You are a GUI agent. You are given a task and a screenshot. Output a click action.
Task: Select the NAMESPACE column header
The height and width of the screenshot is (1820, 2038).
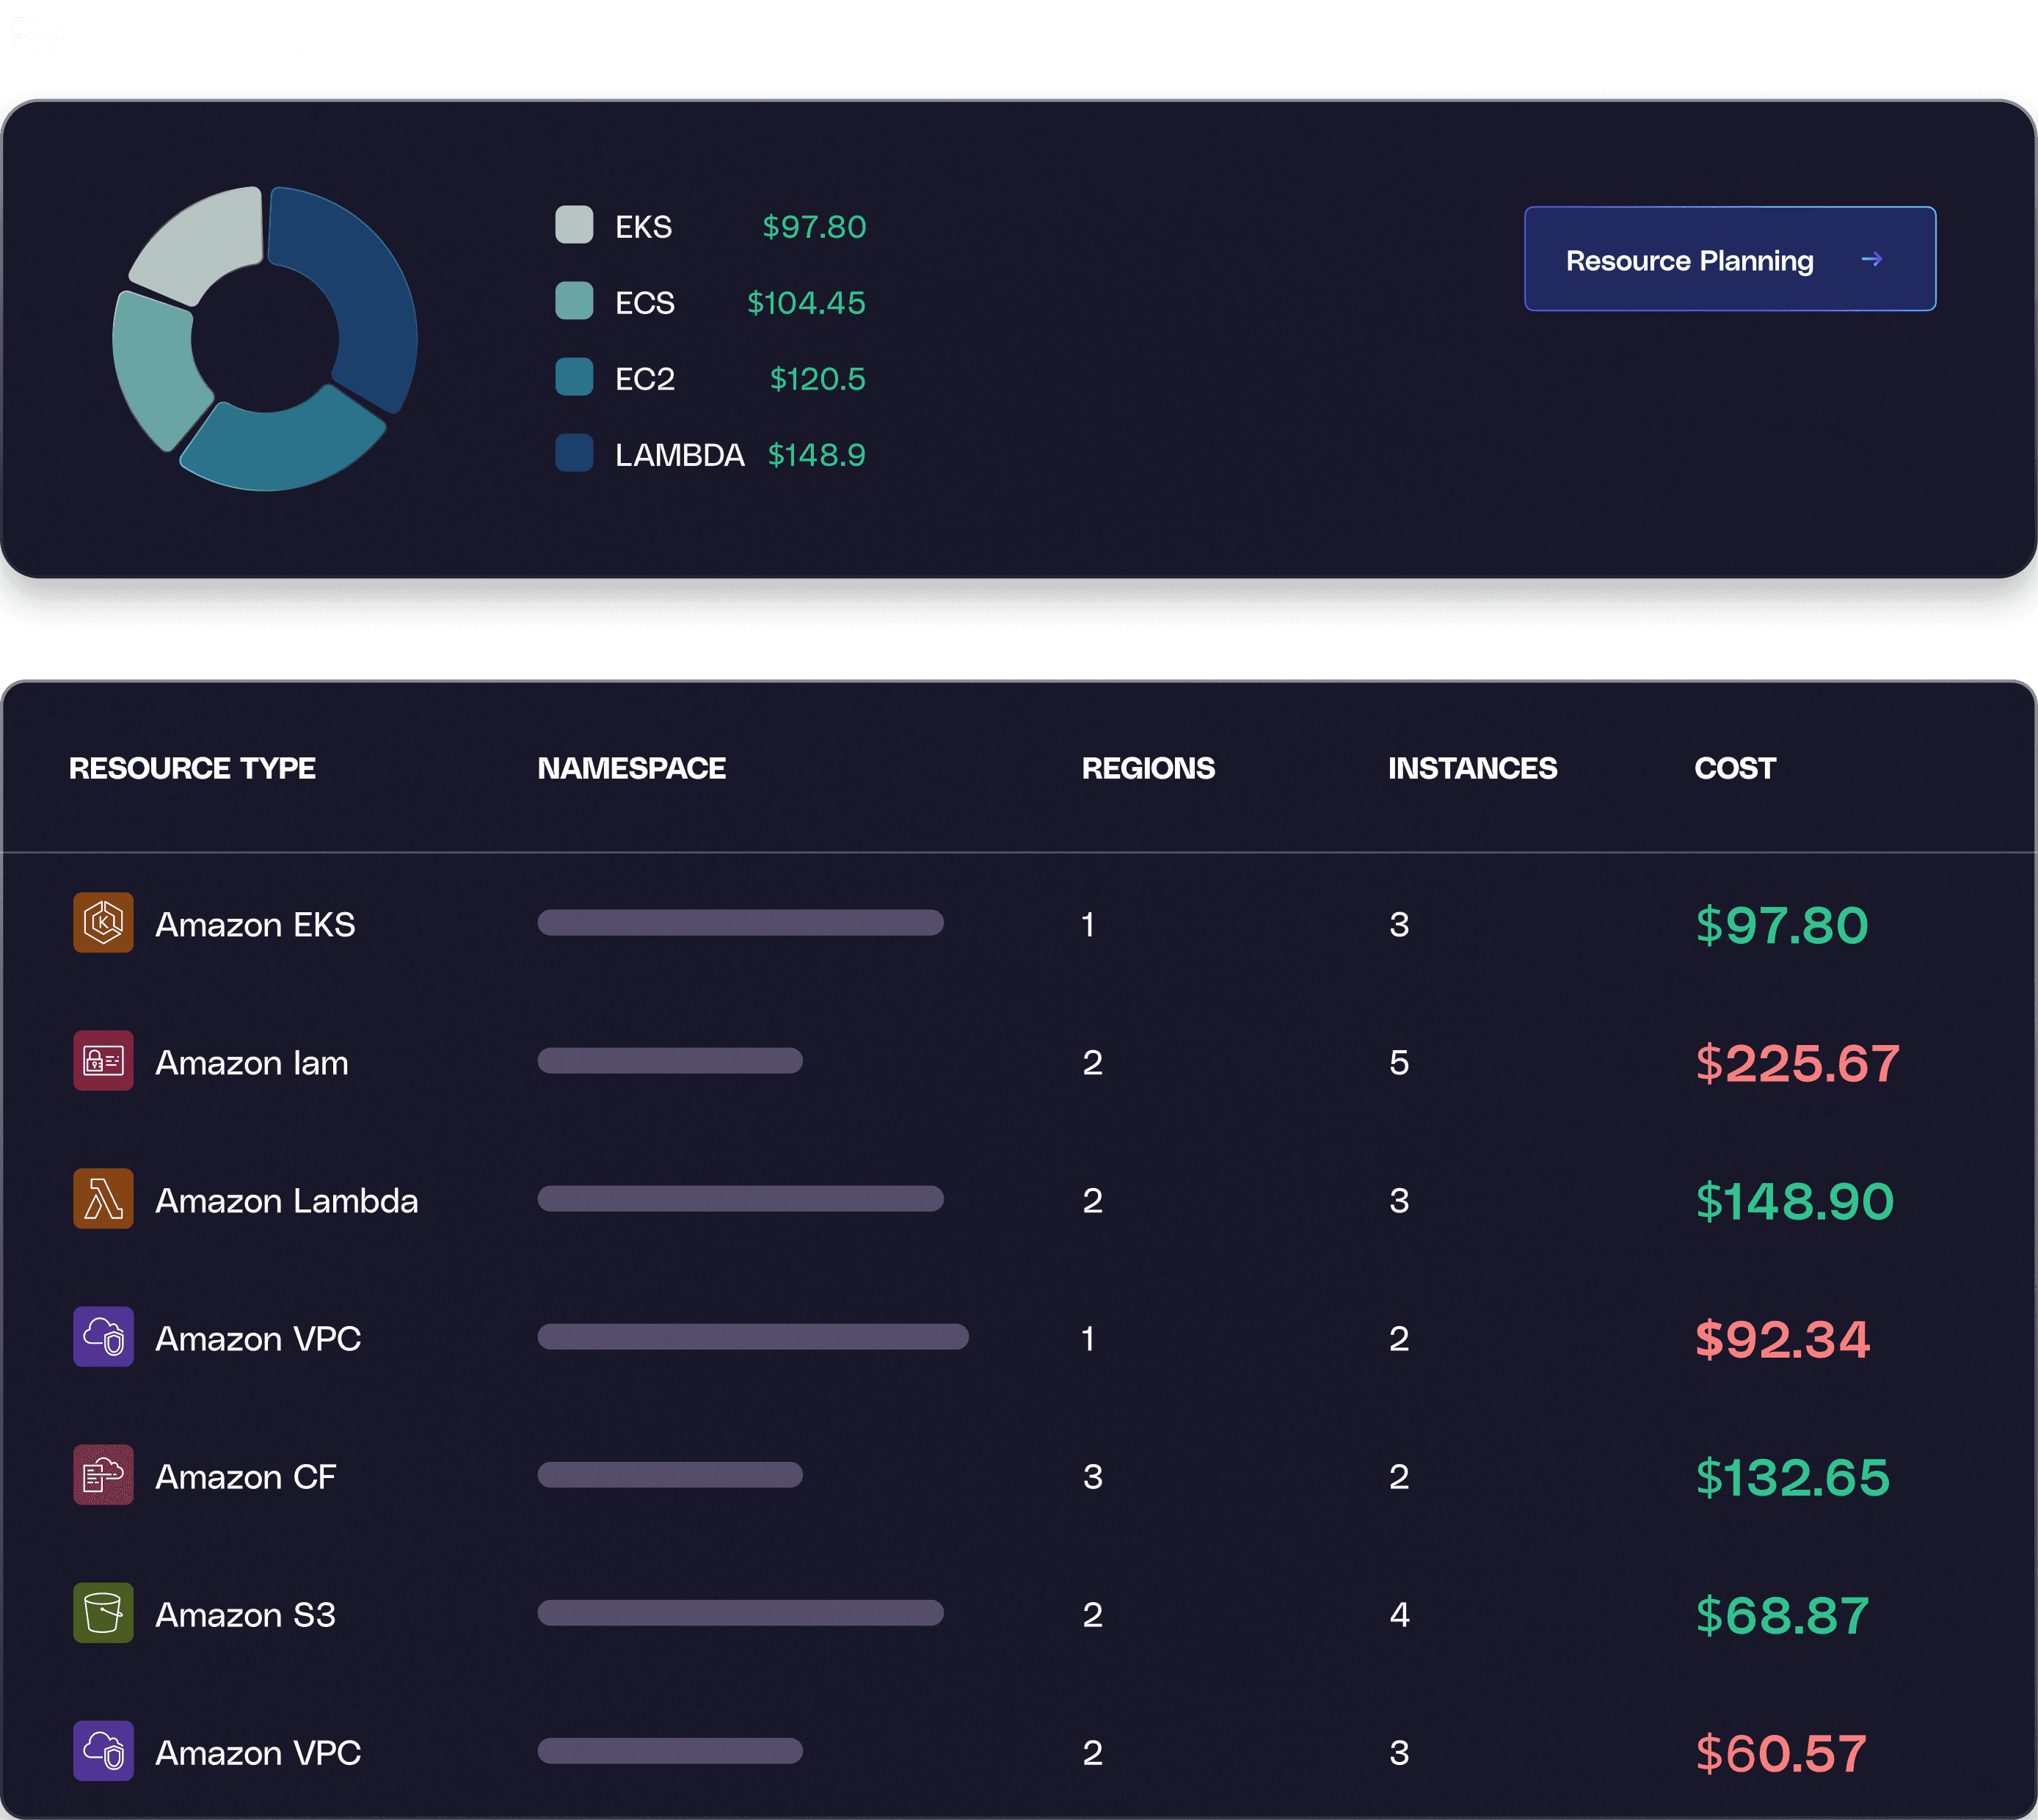(x=631, y=768)
